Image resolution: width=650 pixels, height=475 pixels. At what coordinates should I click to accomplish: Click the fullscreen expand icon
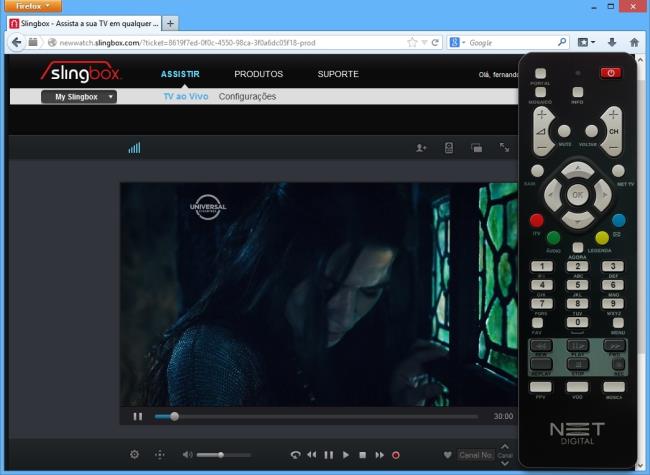504,148
